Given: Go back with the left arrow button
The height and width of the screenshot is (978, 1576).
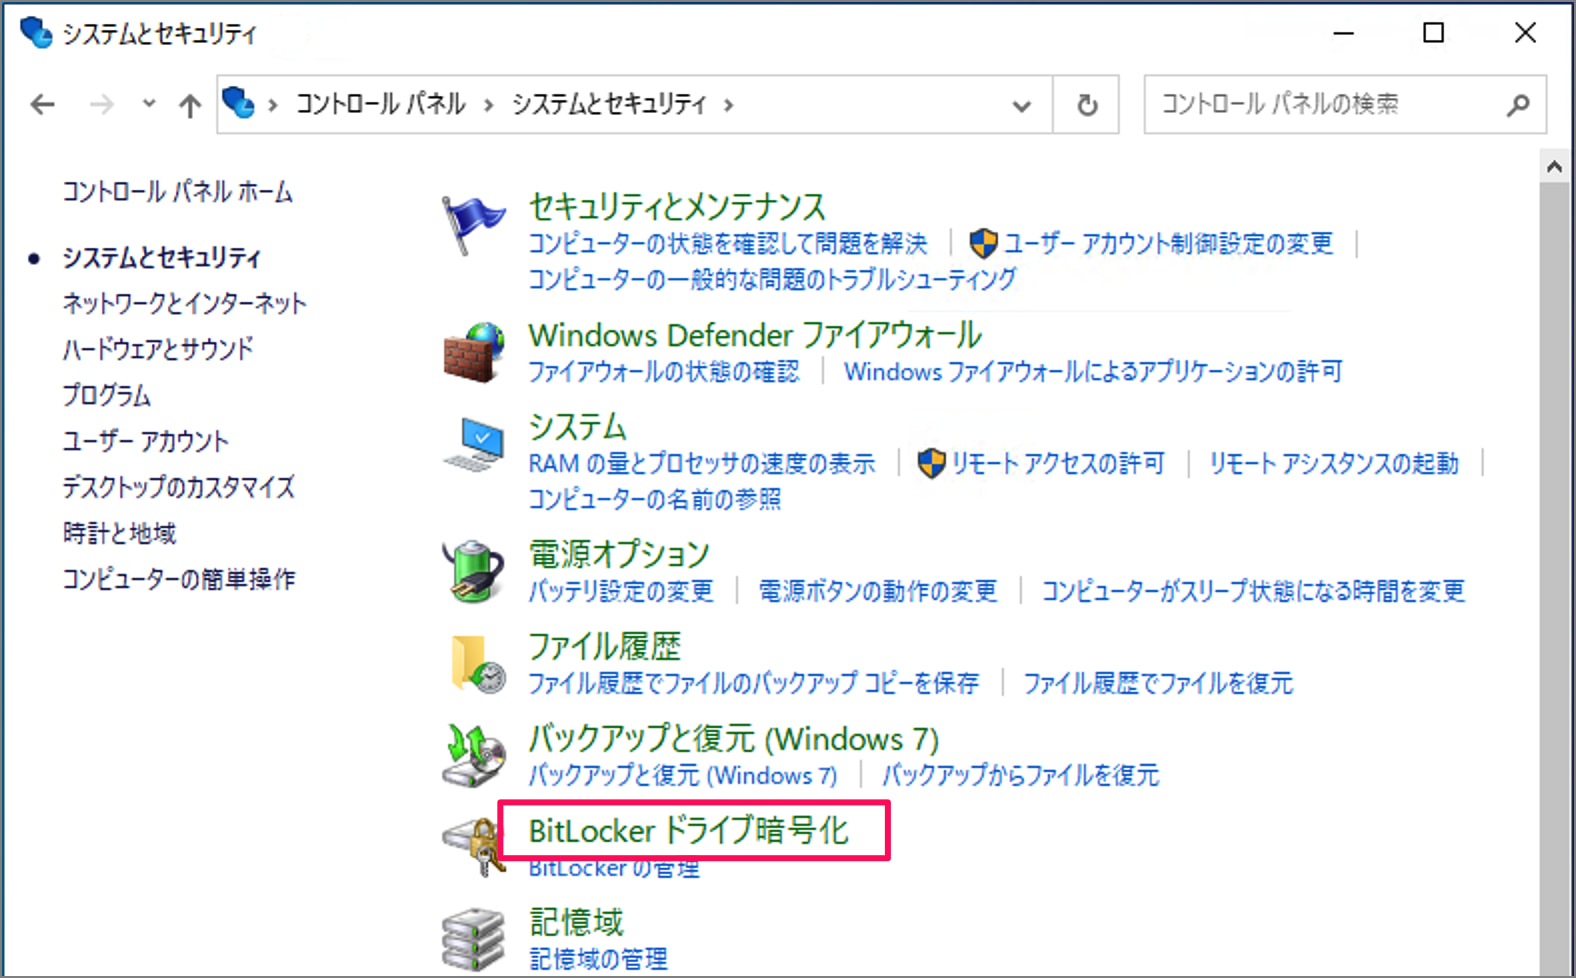Looking at the screenshot, I should [x=42, y=104].
